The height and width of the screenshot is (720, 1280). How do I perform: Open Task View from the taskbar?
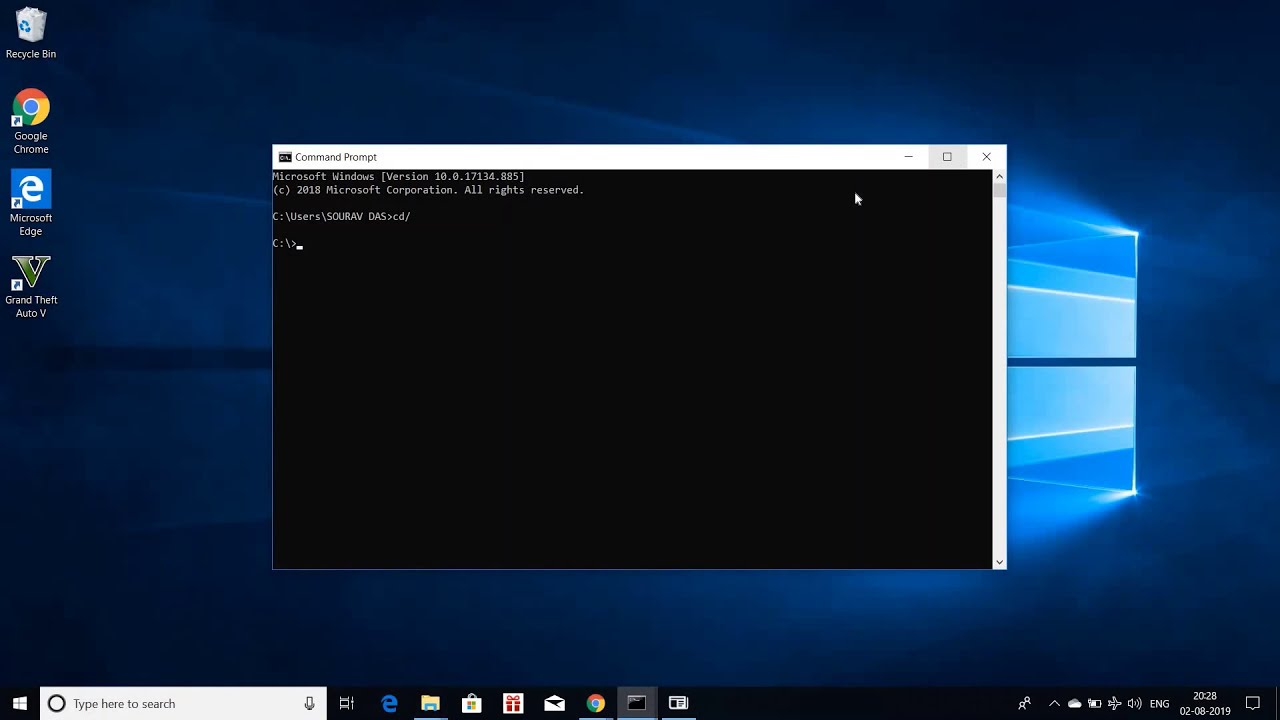[347, 703]
